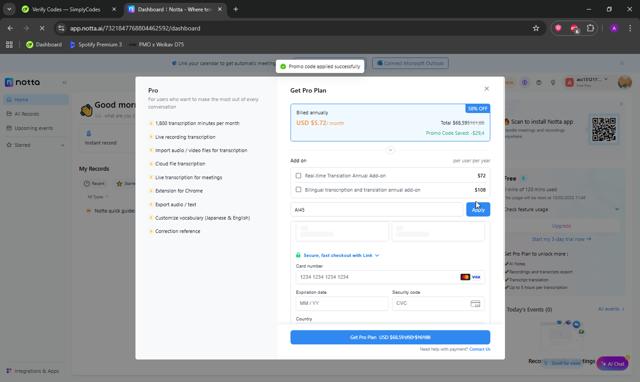Click the Security code CVC field
The image size is (640, 382).
tap(438, 303)
